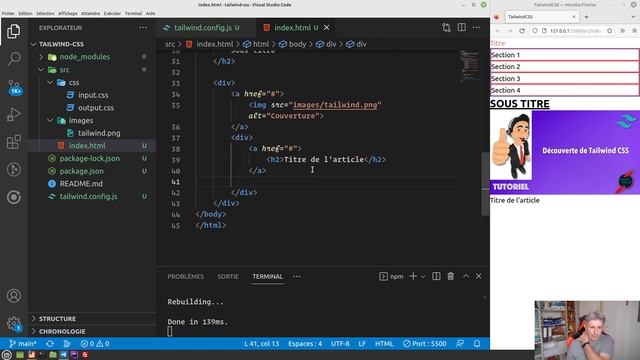Close the terminal panel
The width and height of the screenshot is (640, 360).
point(479,276)
